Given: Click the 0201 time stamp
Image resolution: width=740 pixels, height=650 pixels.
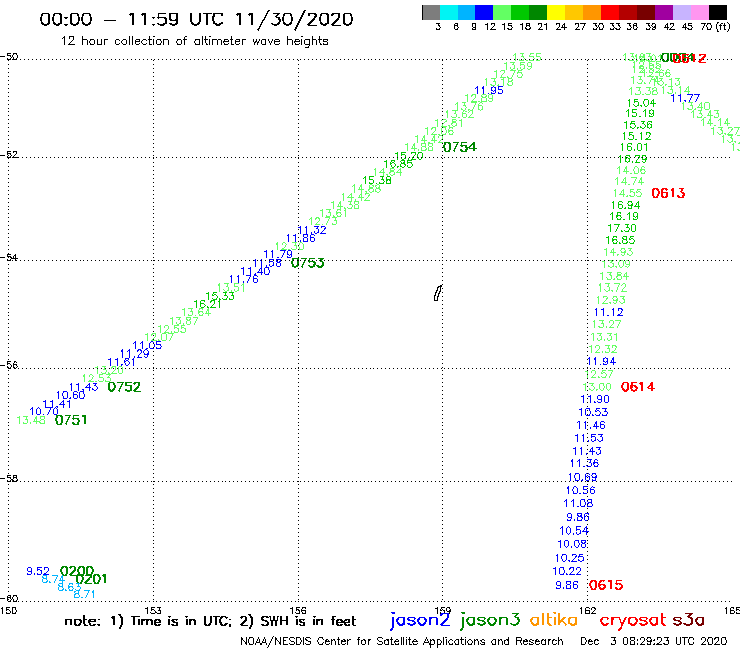Looking at the screenshot, I should 91,579.
